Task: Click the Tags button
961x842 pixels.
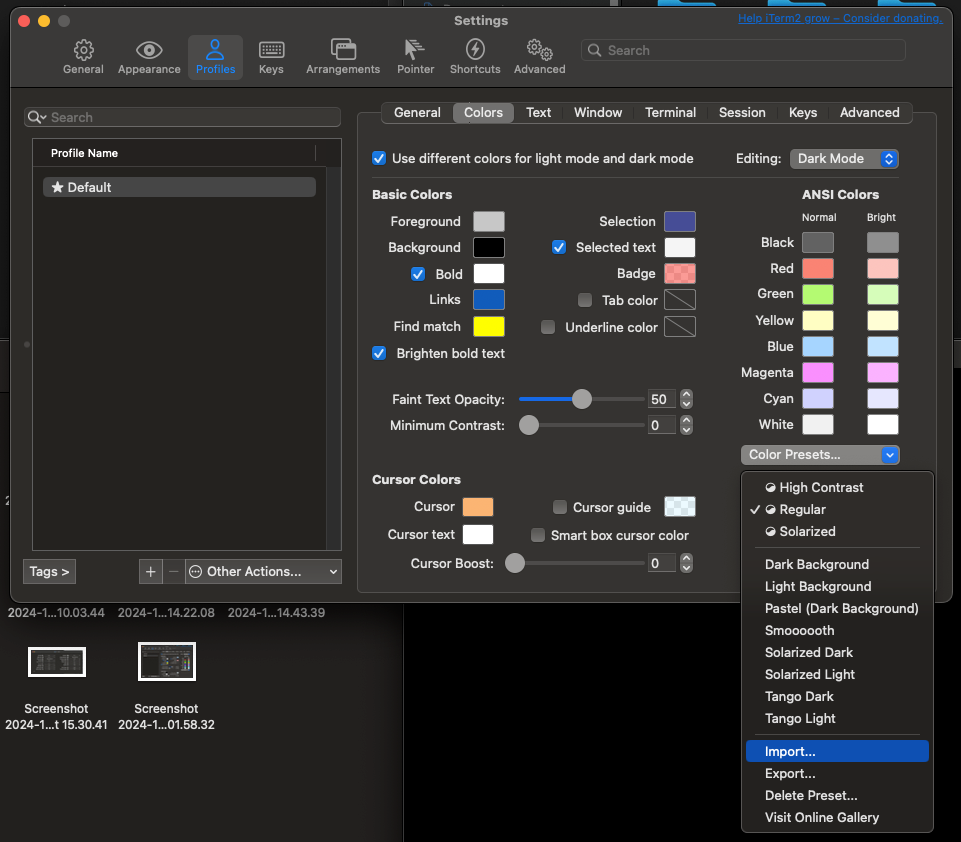Action: click(49, 571)
